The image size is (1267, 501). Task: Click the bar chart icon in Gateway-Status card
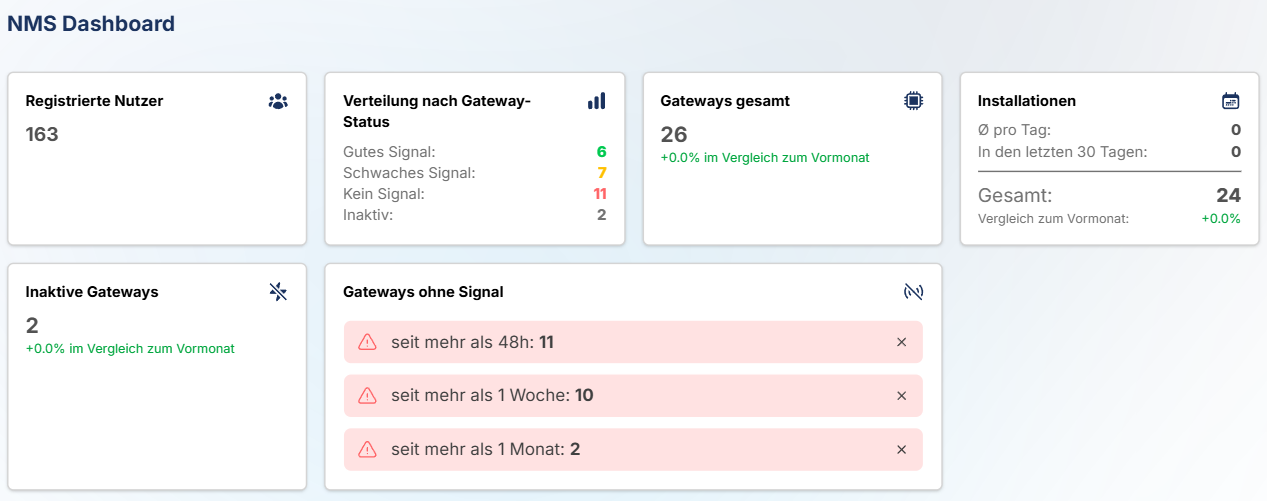(596, 101)
